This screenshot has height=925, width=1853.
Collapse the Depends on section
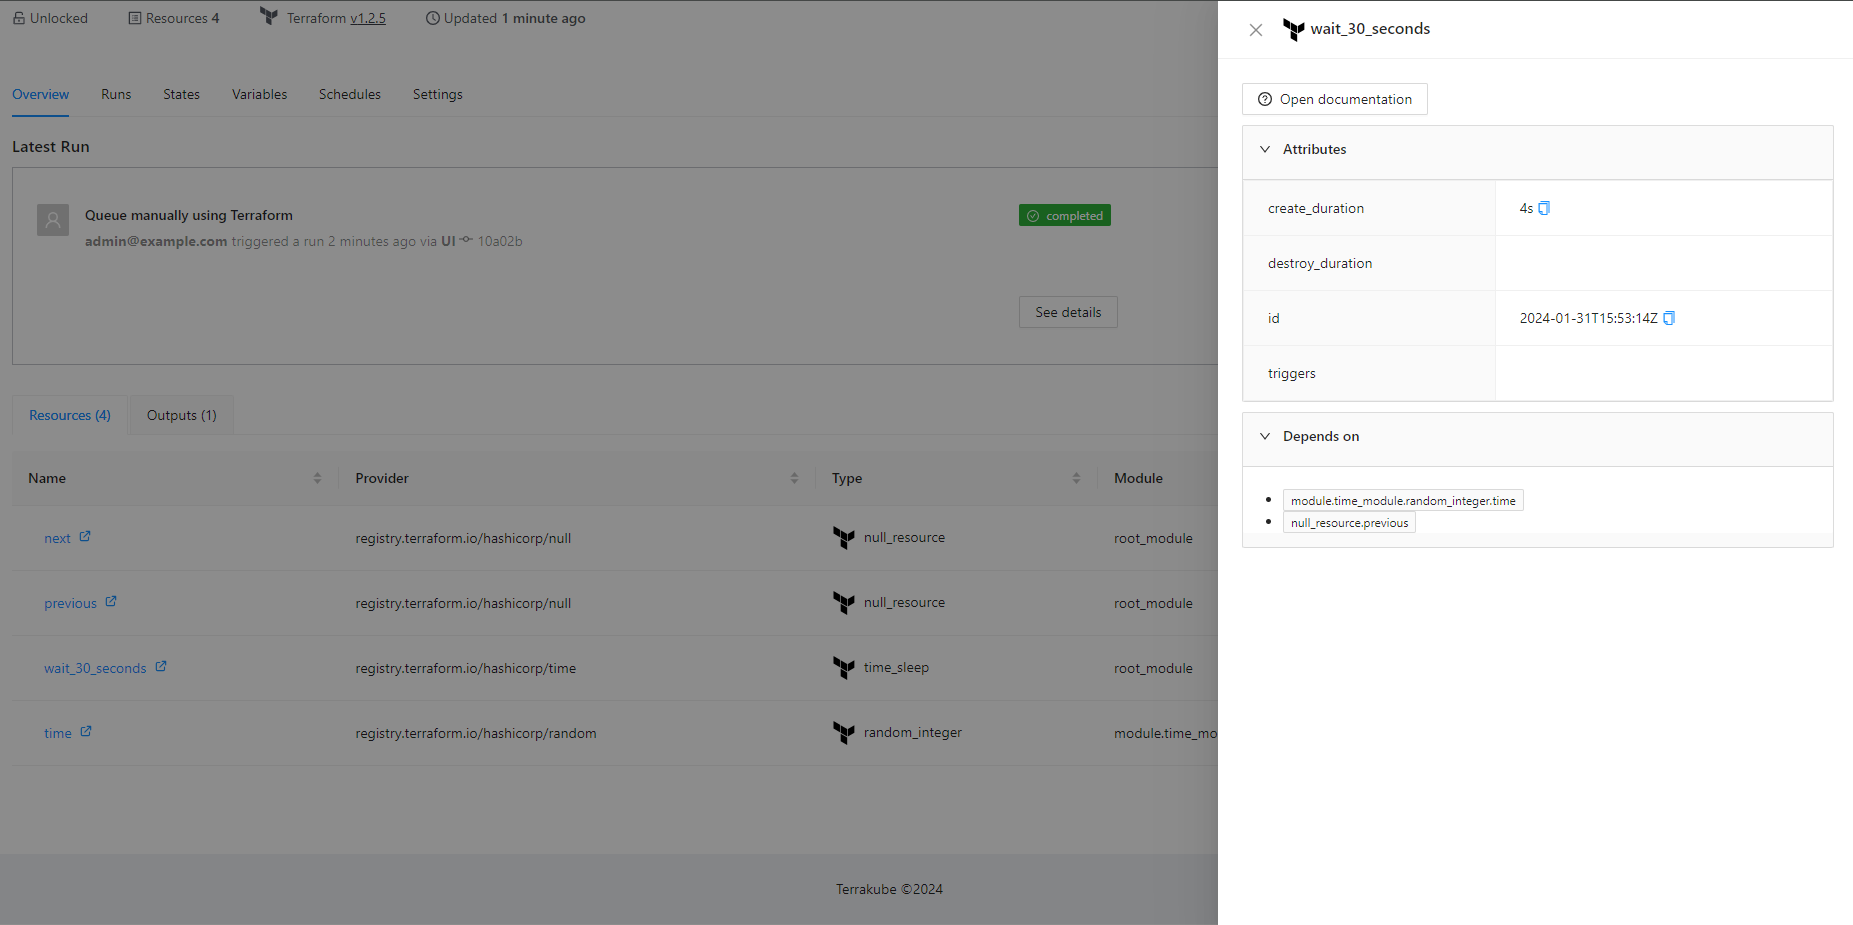(x=1265, y=436)
